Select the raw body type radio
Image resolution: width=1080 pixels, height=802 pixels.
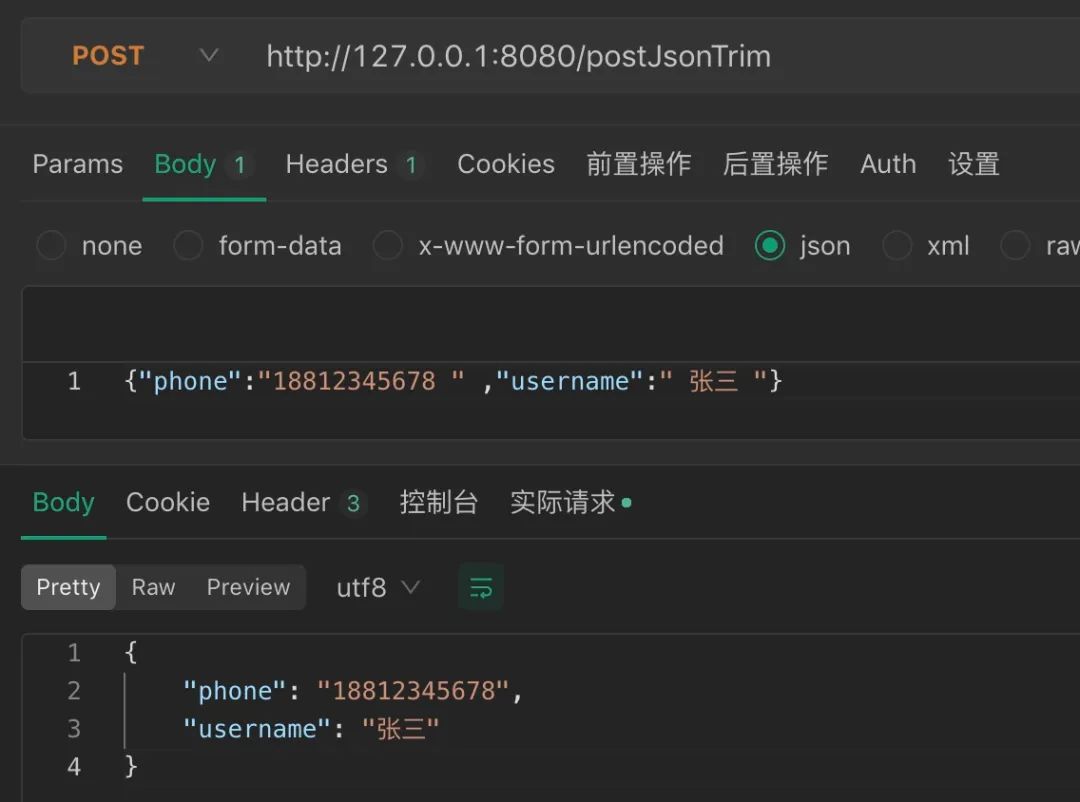pos(1015,245)
